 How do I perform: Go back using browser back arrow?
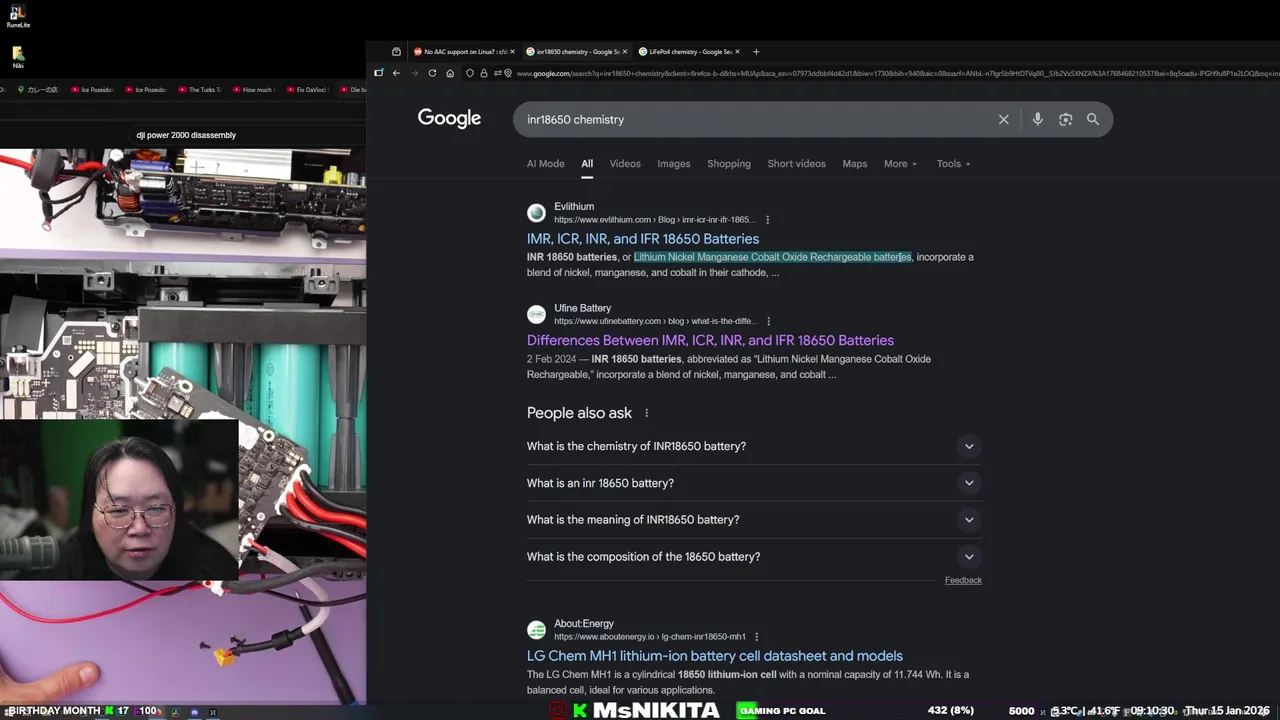(396, 73)
